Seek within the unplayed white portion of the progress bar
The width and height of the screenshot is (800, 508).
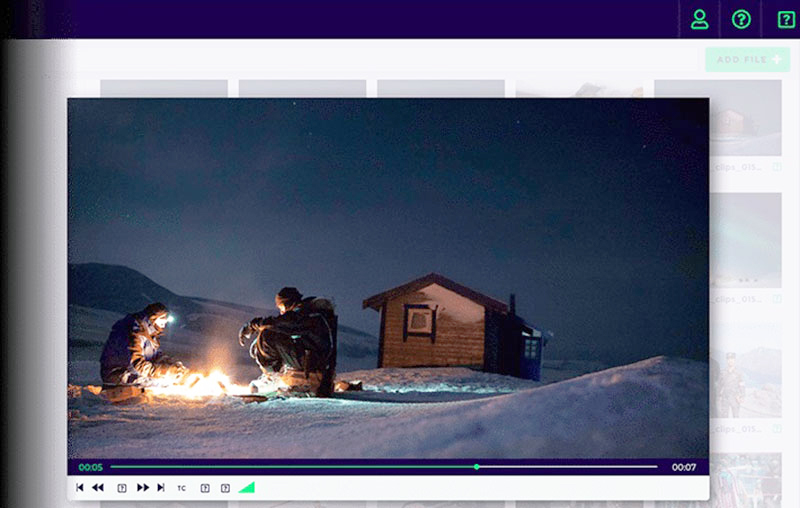coord(568,467)
